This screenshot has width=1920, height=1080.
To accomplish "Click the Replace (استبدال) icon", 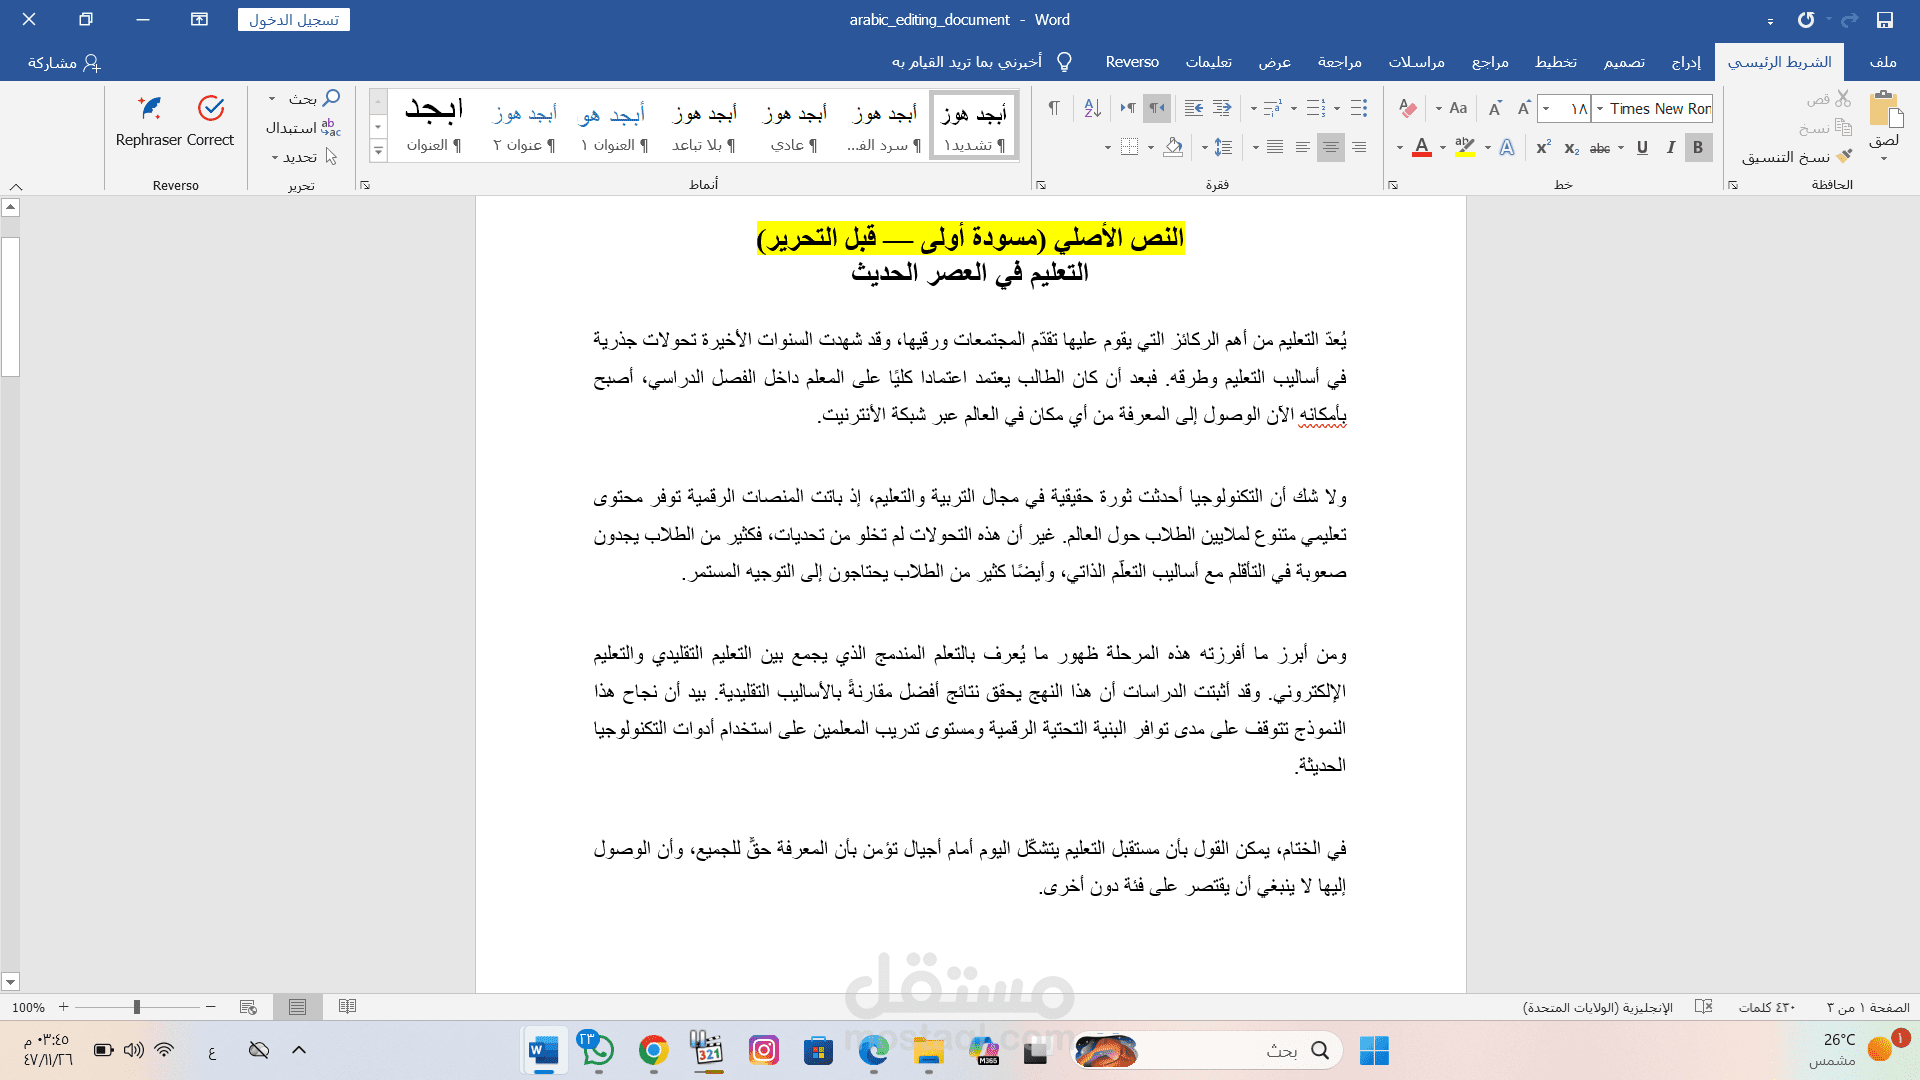I will coord(331,127).
